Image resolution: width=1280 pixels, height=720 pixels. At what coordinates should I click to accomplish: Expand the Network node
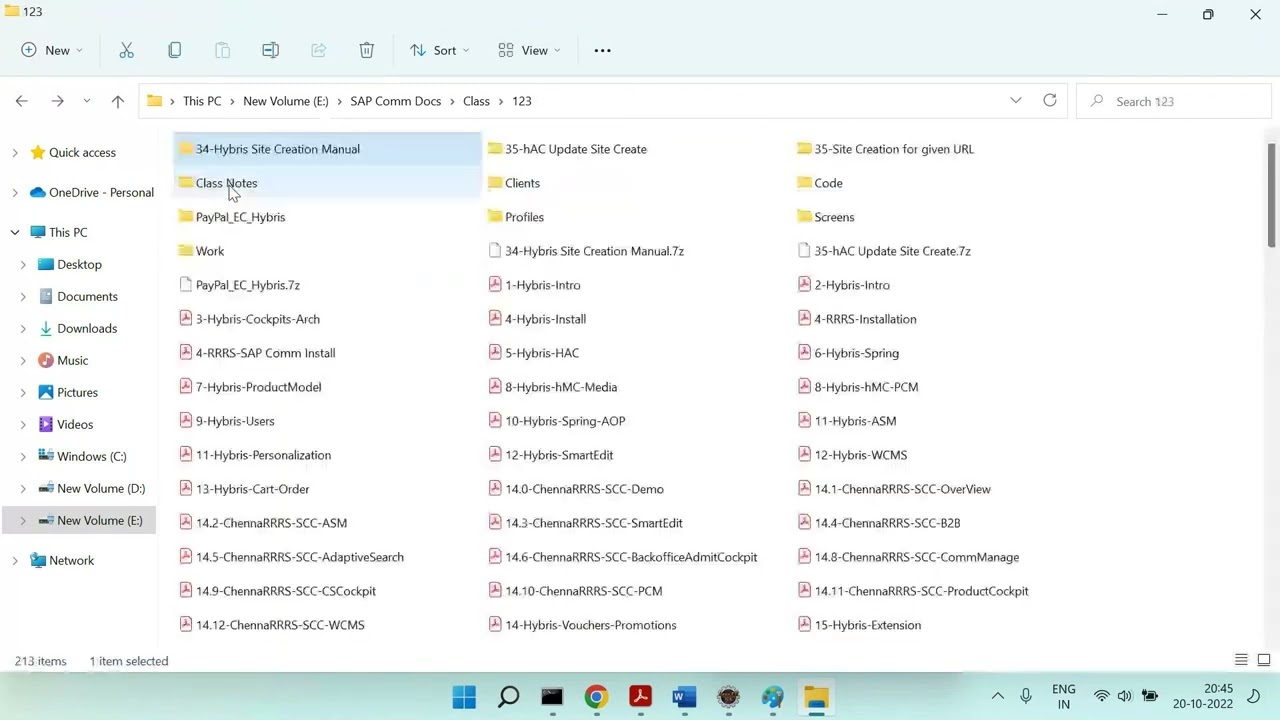(x=15, y=561)
